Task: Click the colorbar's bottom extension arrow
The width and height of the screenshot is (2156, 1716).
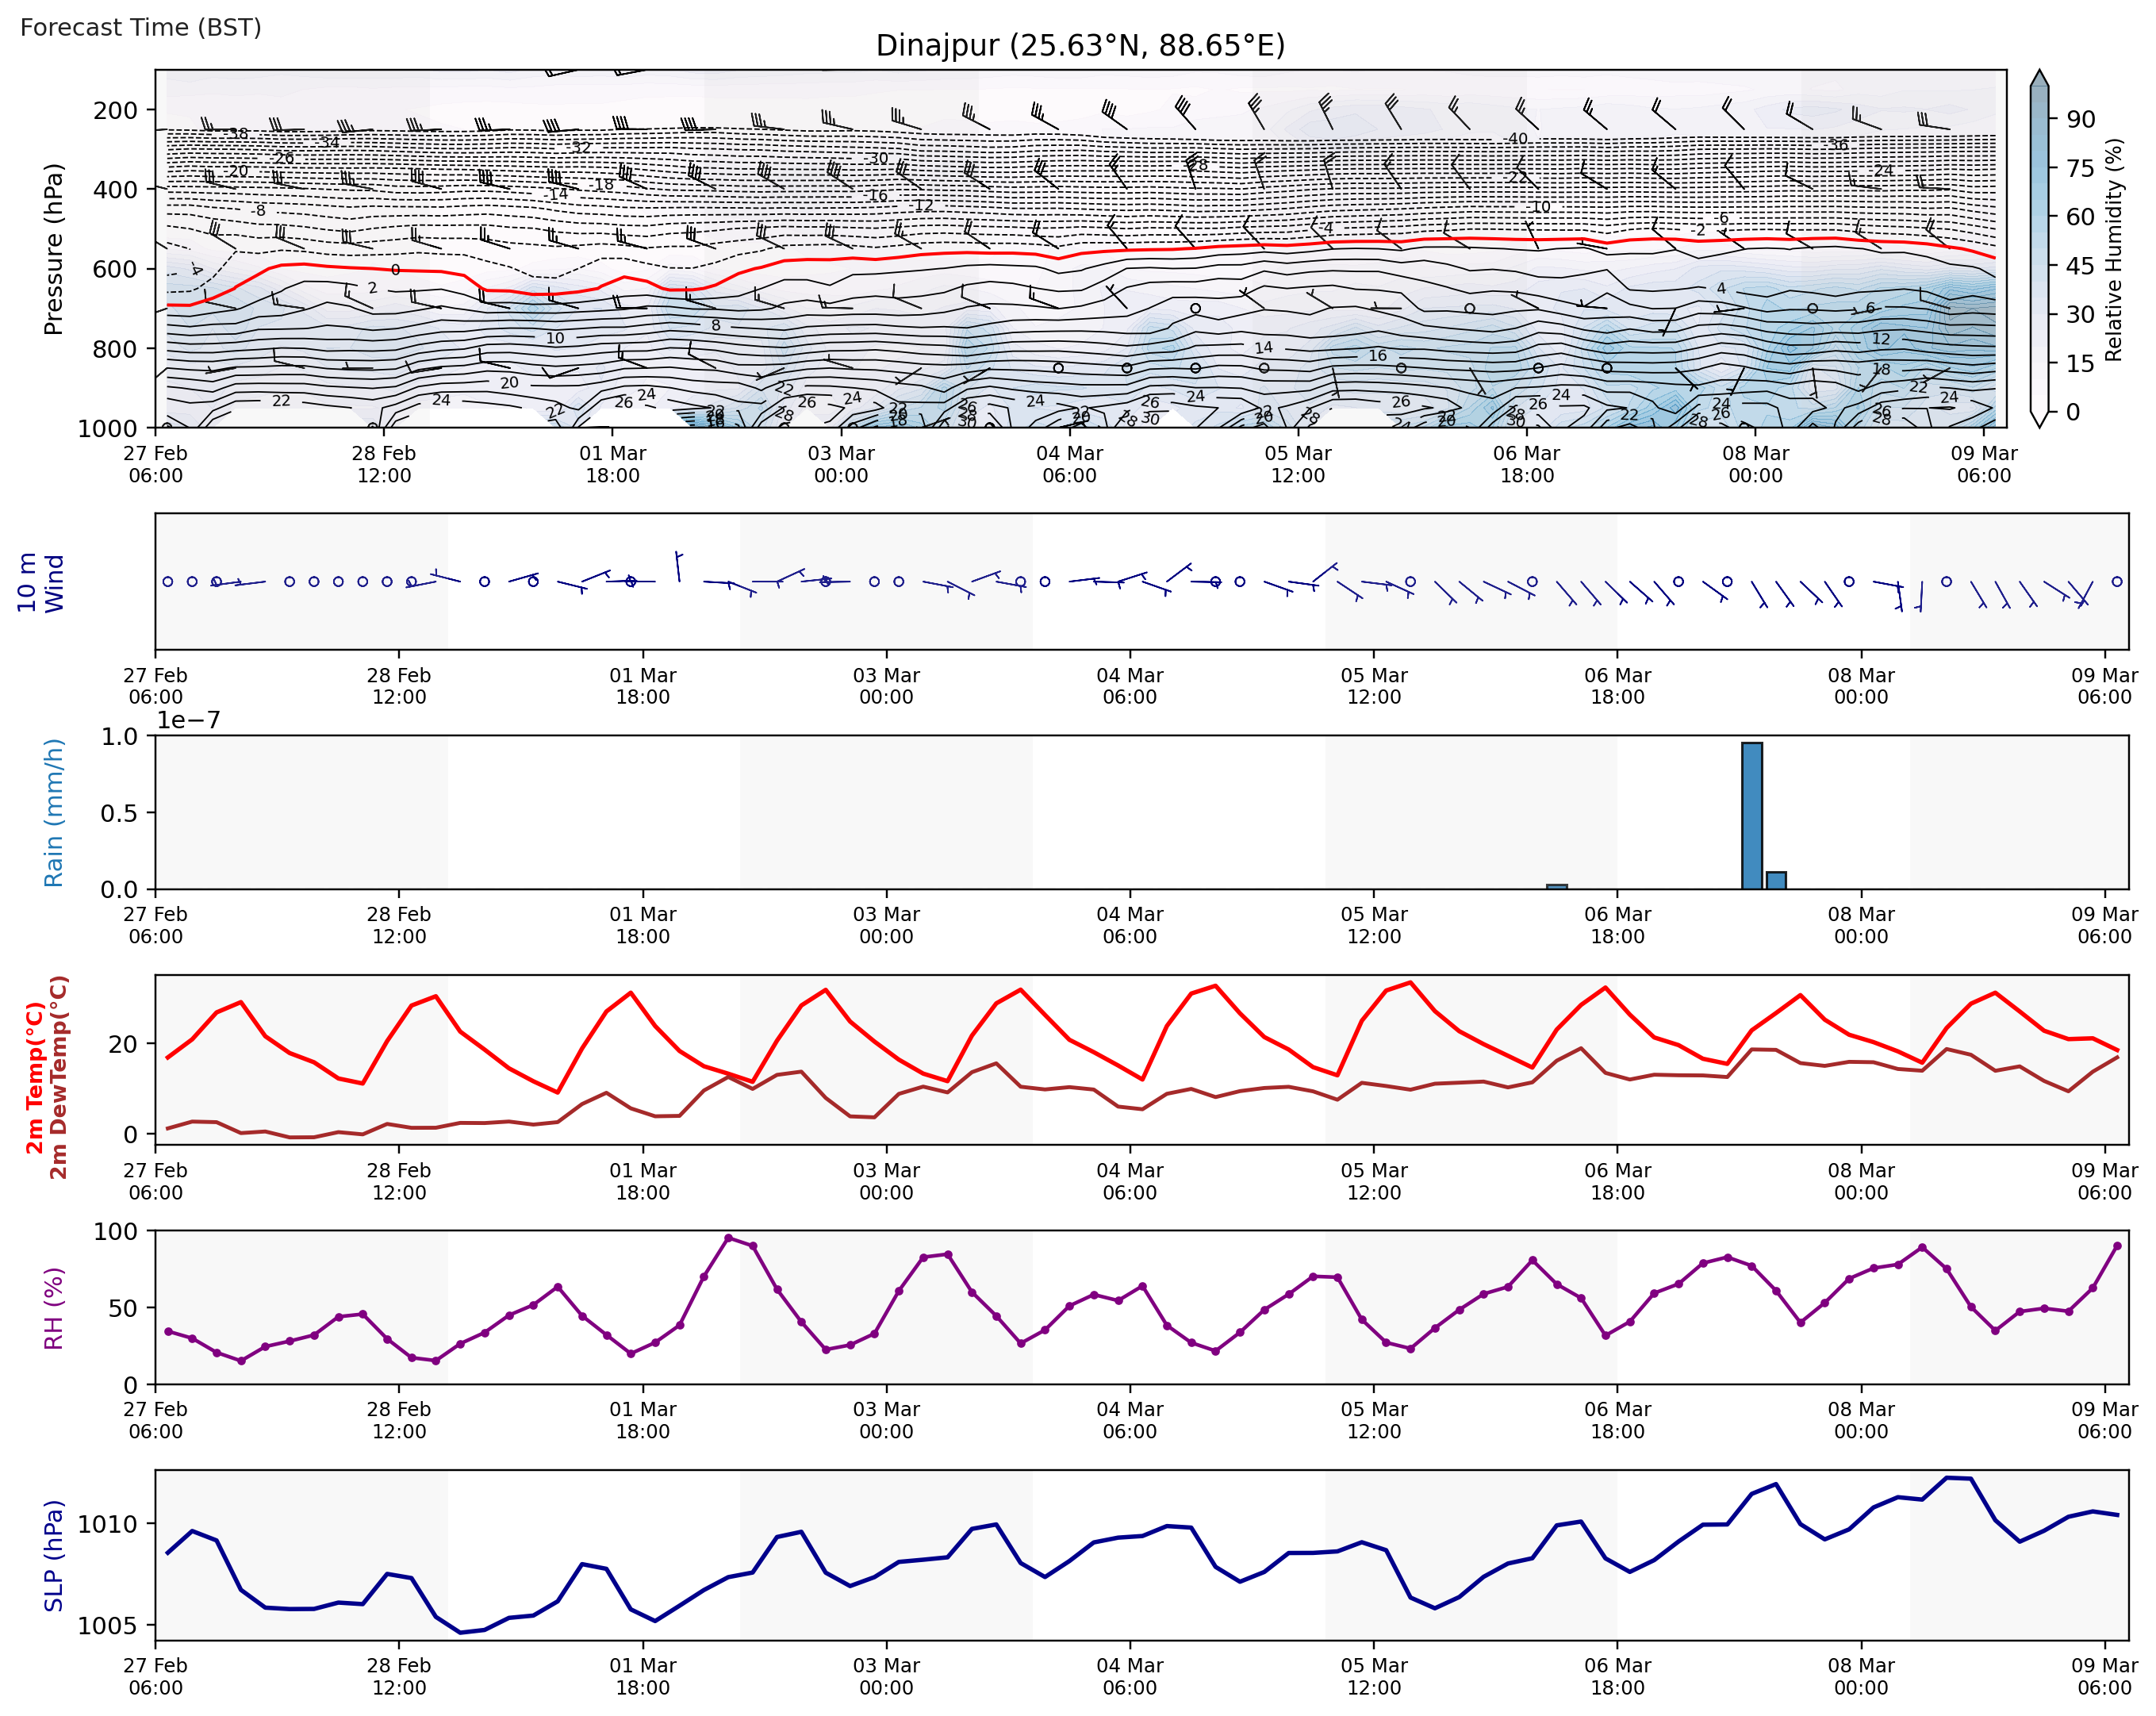Action: 2040,418
